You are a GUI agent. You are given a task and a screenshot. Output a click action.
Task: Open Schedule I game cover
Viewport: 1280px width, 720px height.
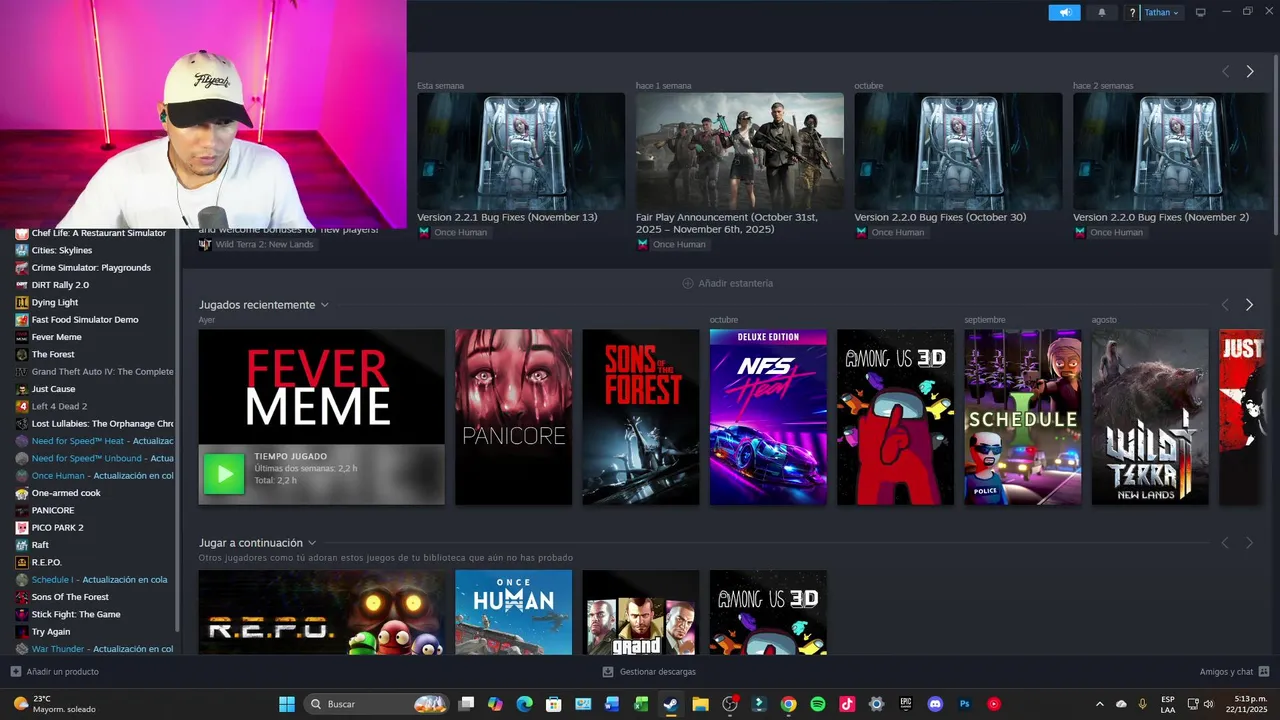tap(1022, 417)
